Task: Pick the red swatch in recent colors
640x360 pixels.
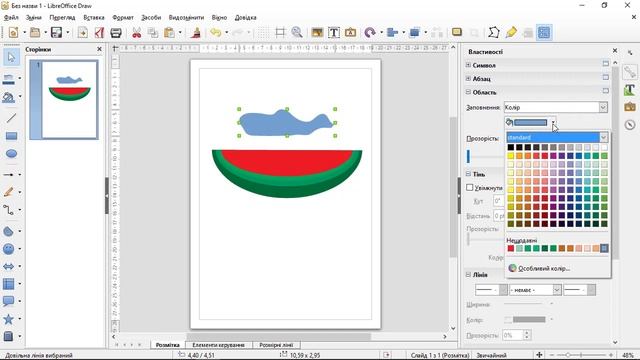Action: point(511,248)
